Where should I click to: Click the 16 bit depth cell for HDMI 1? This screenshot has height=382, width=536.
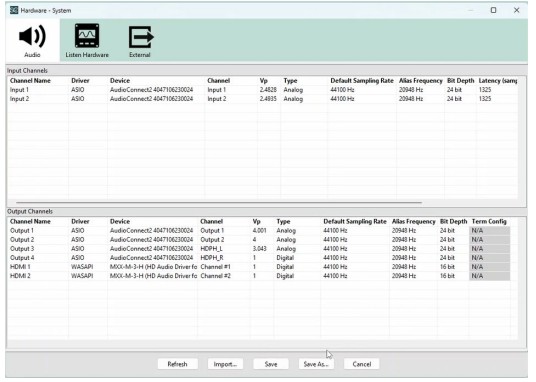point(447,267)
